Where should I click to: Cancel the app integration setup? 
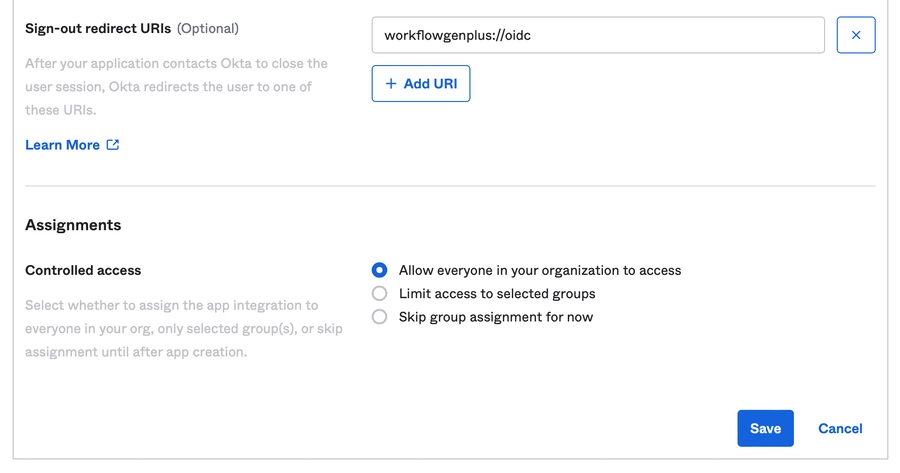point(839,428)
